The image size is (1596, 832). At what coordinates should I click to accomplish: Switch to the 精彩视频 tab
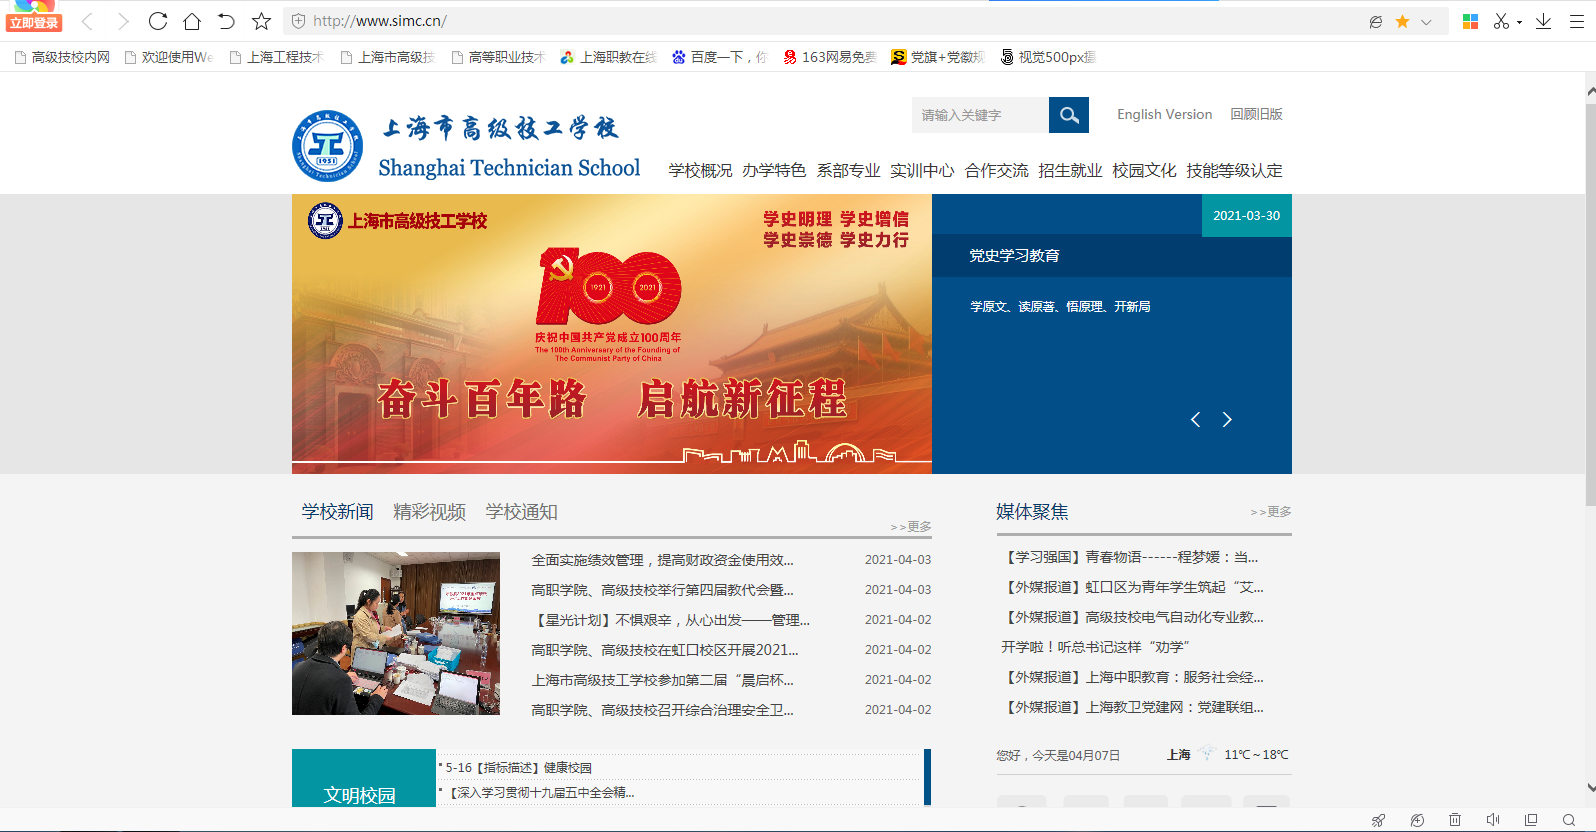pos(429,512)
